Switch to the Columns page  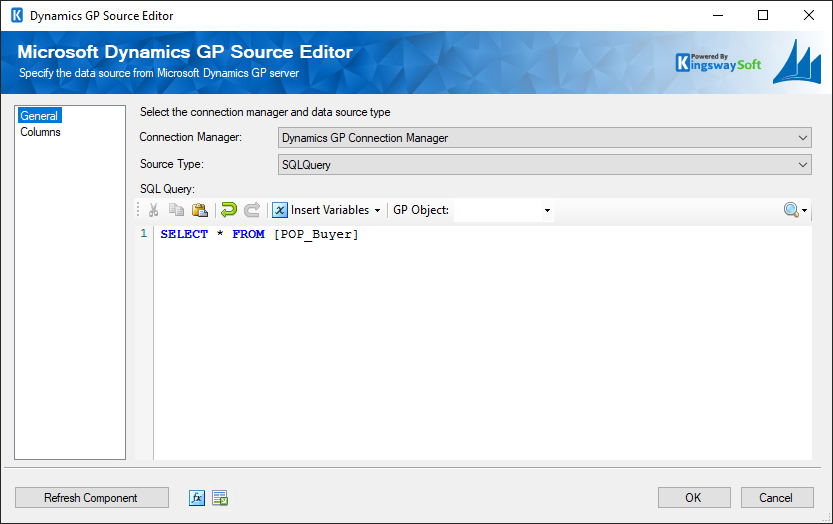point(40,132)
